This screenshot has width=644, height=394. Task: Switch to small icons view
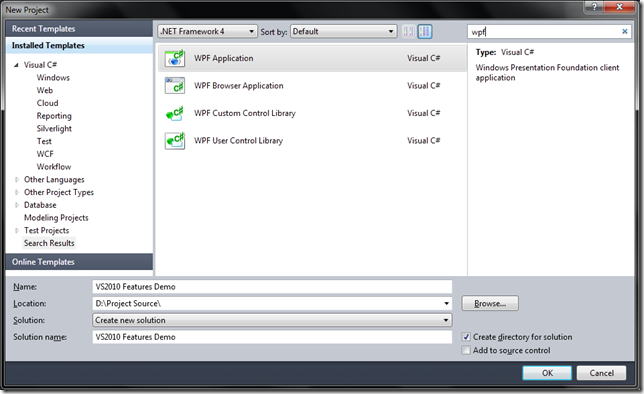(x=408, y=31)
